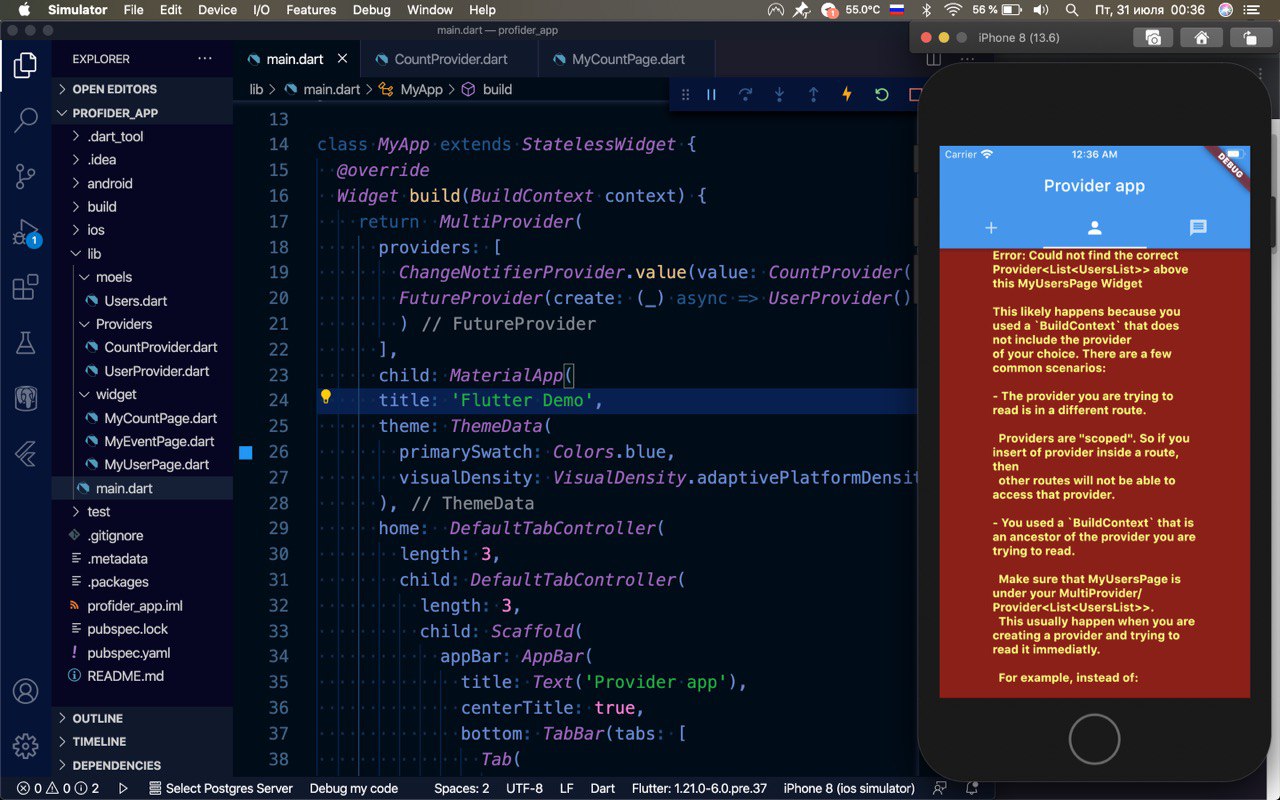The image size is (1280, 800).
Task: Tap the plus tab in Provider app
Action: (991, 228)
